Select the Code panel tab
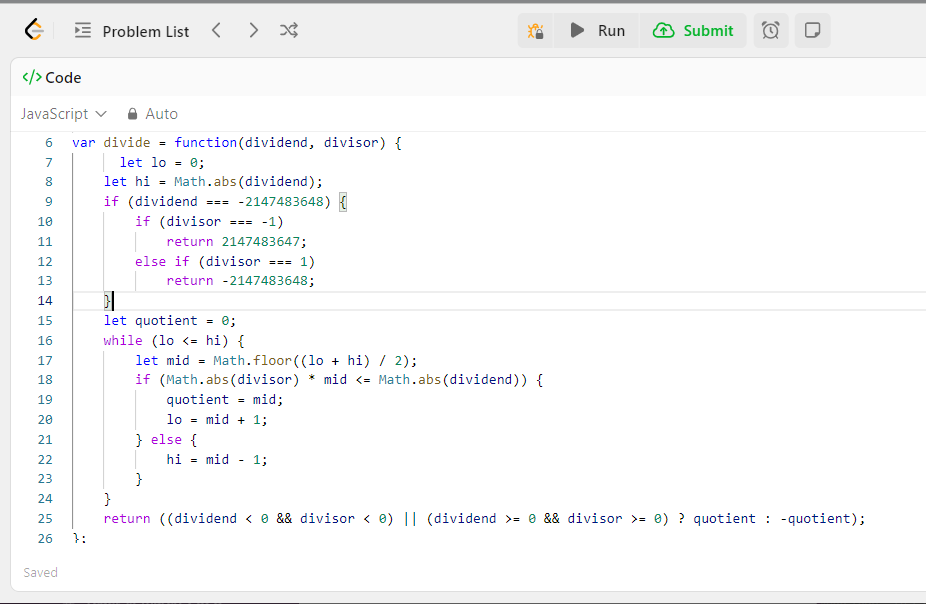The image size is (926, 604). click(52, 77)
